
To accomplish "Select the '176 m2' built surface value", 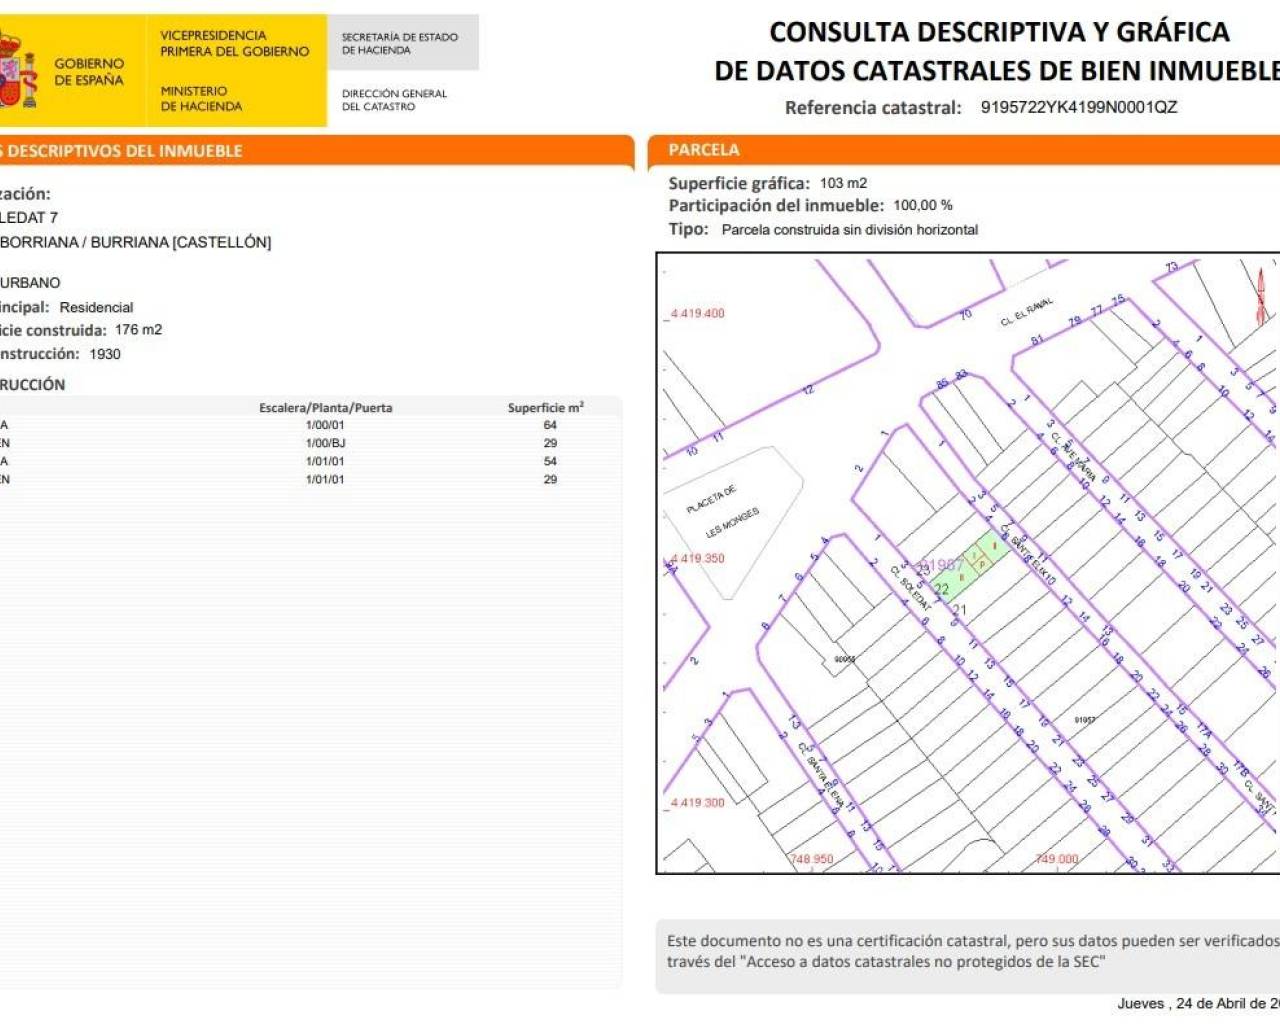I will [138, 330].
